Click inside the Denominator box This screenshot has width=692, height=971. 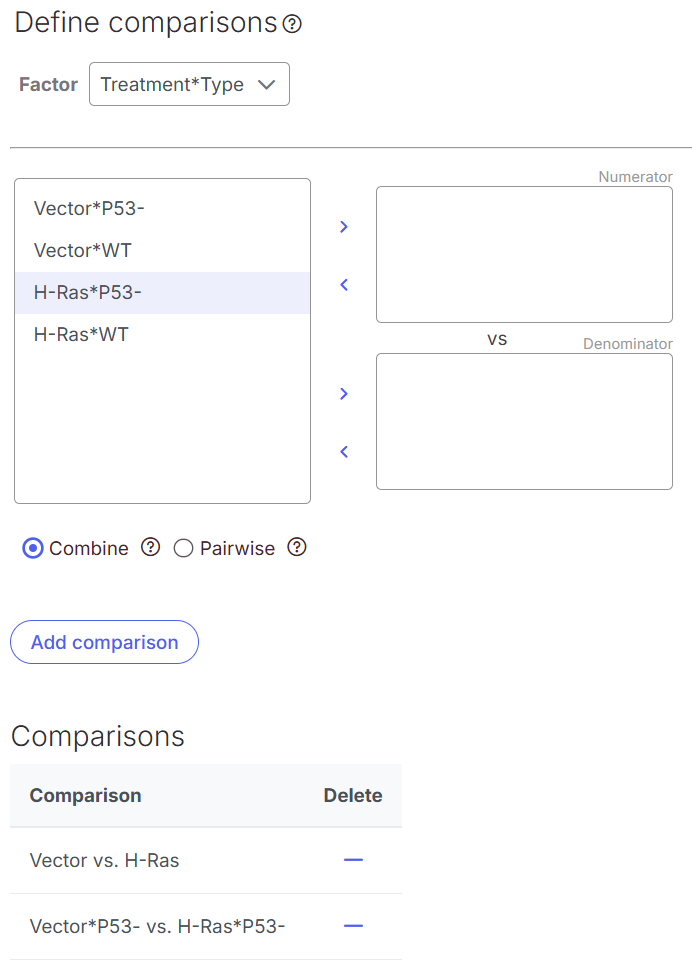(524, 422)
